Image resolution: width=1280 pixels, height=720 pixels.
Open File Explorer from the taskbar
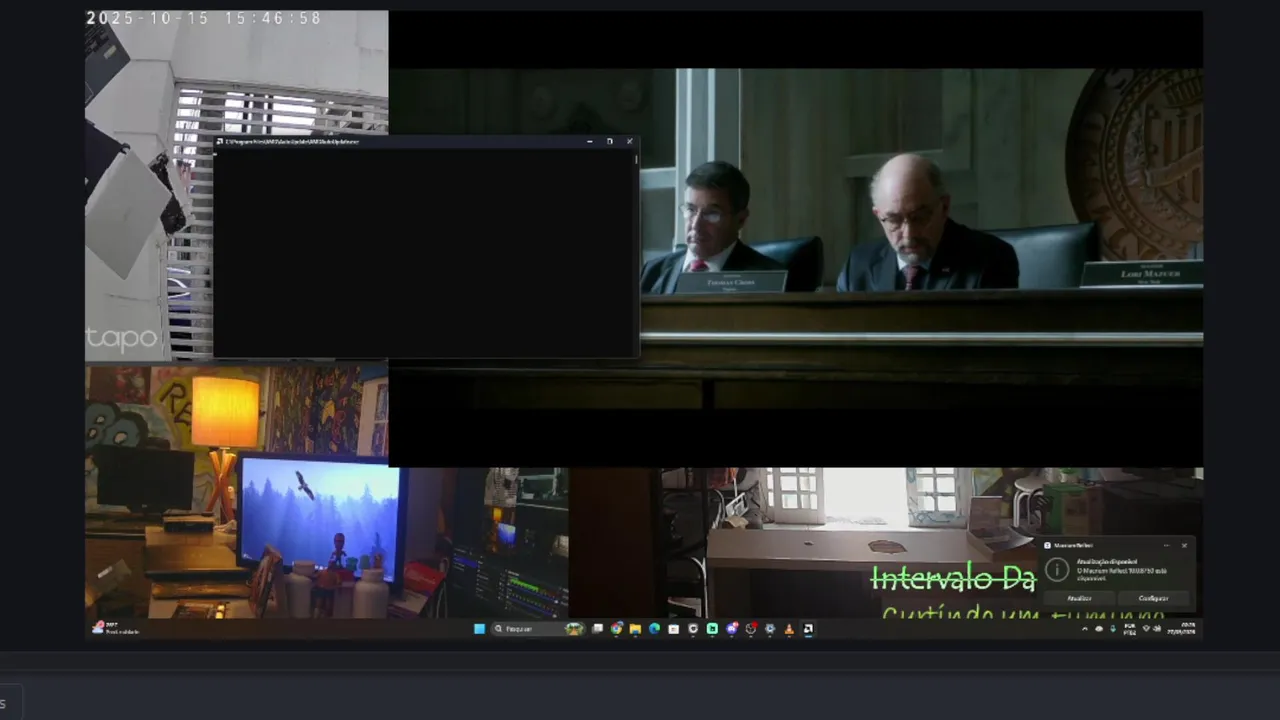coord(635,629)
